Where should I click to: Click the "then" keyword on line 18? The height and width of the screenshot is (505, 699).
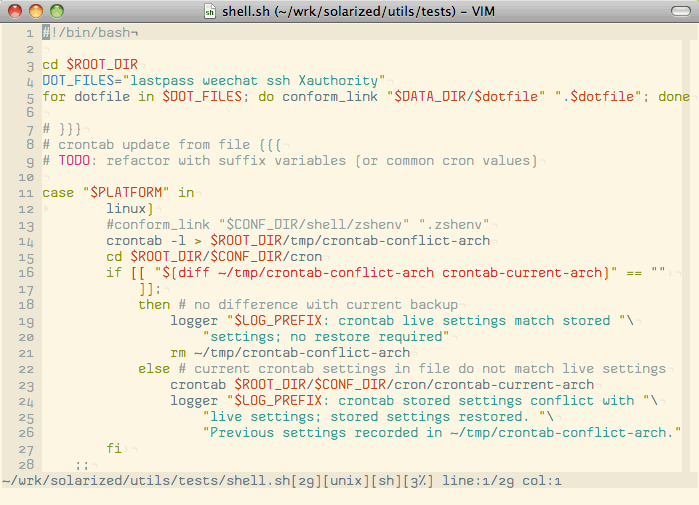(154, 305)
